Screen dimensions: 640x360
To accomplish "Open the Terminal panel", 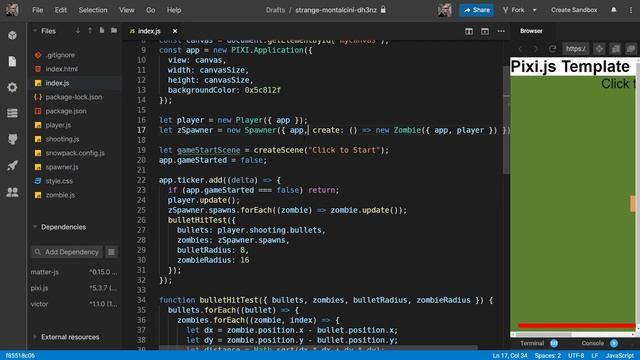I will click(532, 343).
